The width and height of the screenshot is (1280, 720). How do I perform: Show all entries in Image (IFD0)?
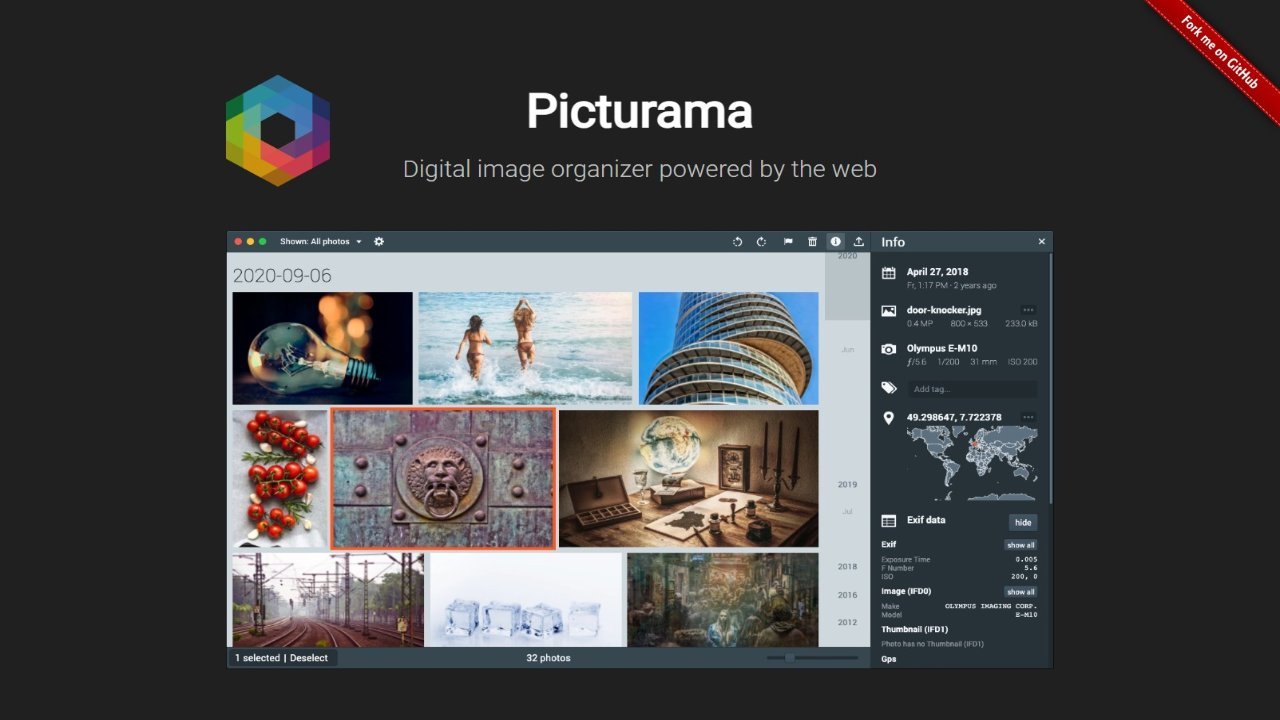1021,592
